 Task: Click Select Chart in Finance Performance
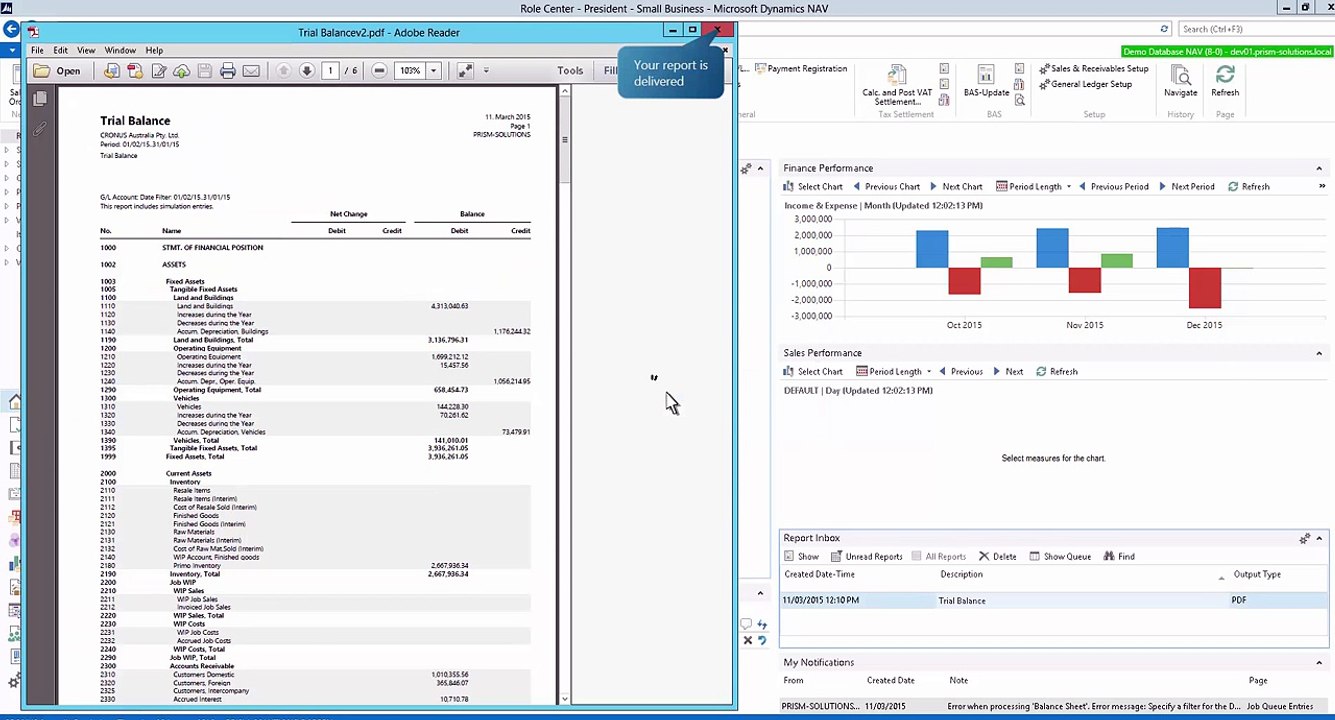coord(813,186)
